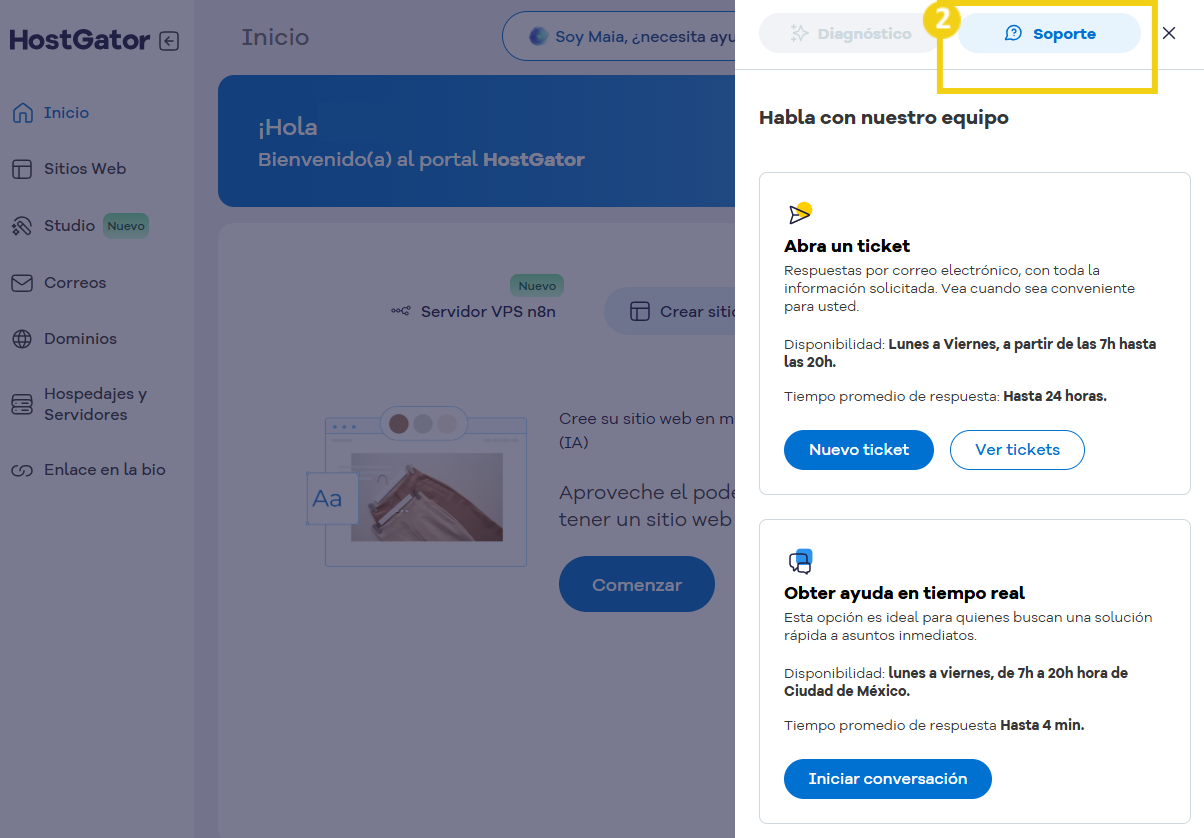Click the Nuevo ticket button
1204x838 pixels.
pos(858,450)
